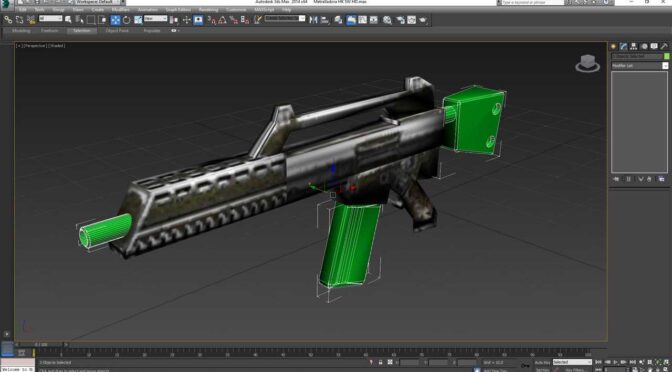
Task: Open the Graph Editors menu
Action: (177, 9)
